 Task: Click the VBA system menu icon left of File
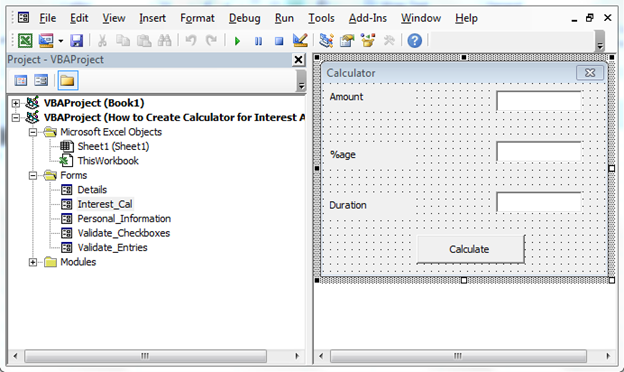(x=23, y=18)
